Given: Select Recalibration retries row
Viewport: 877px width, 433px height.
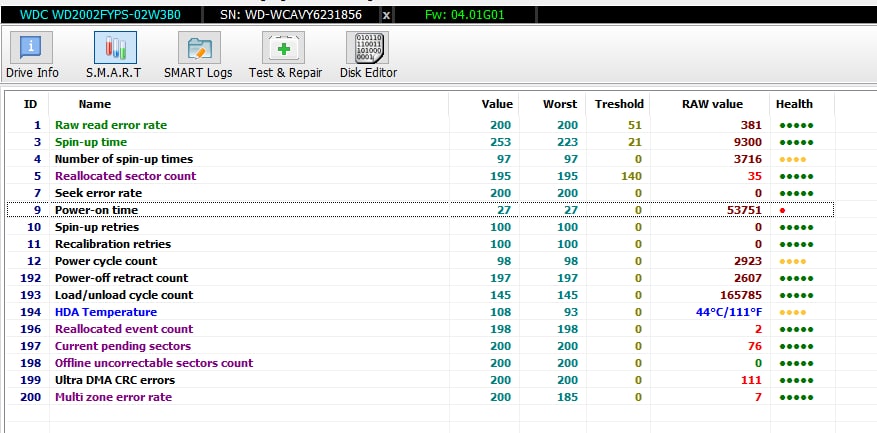Looking at the screenshot, I should pyautogui.click(x=420, y=244).
